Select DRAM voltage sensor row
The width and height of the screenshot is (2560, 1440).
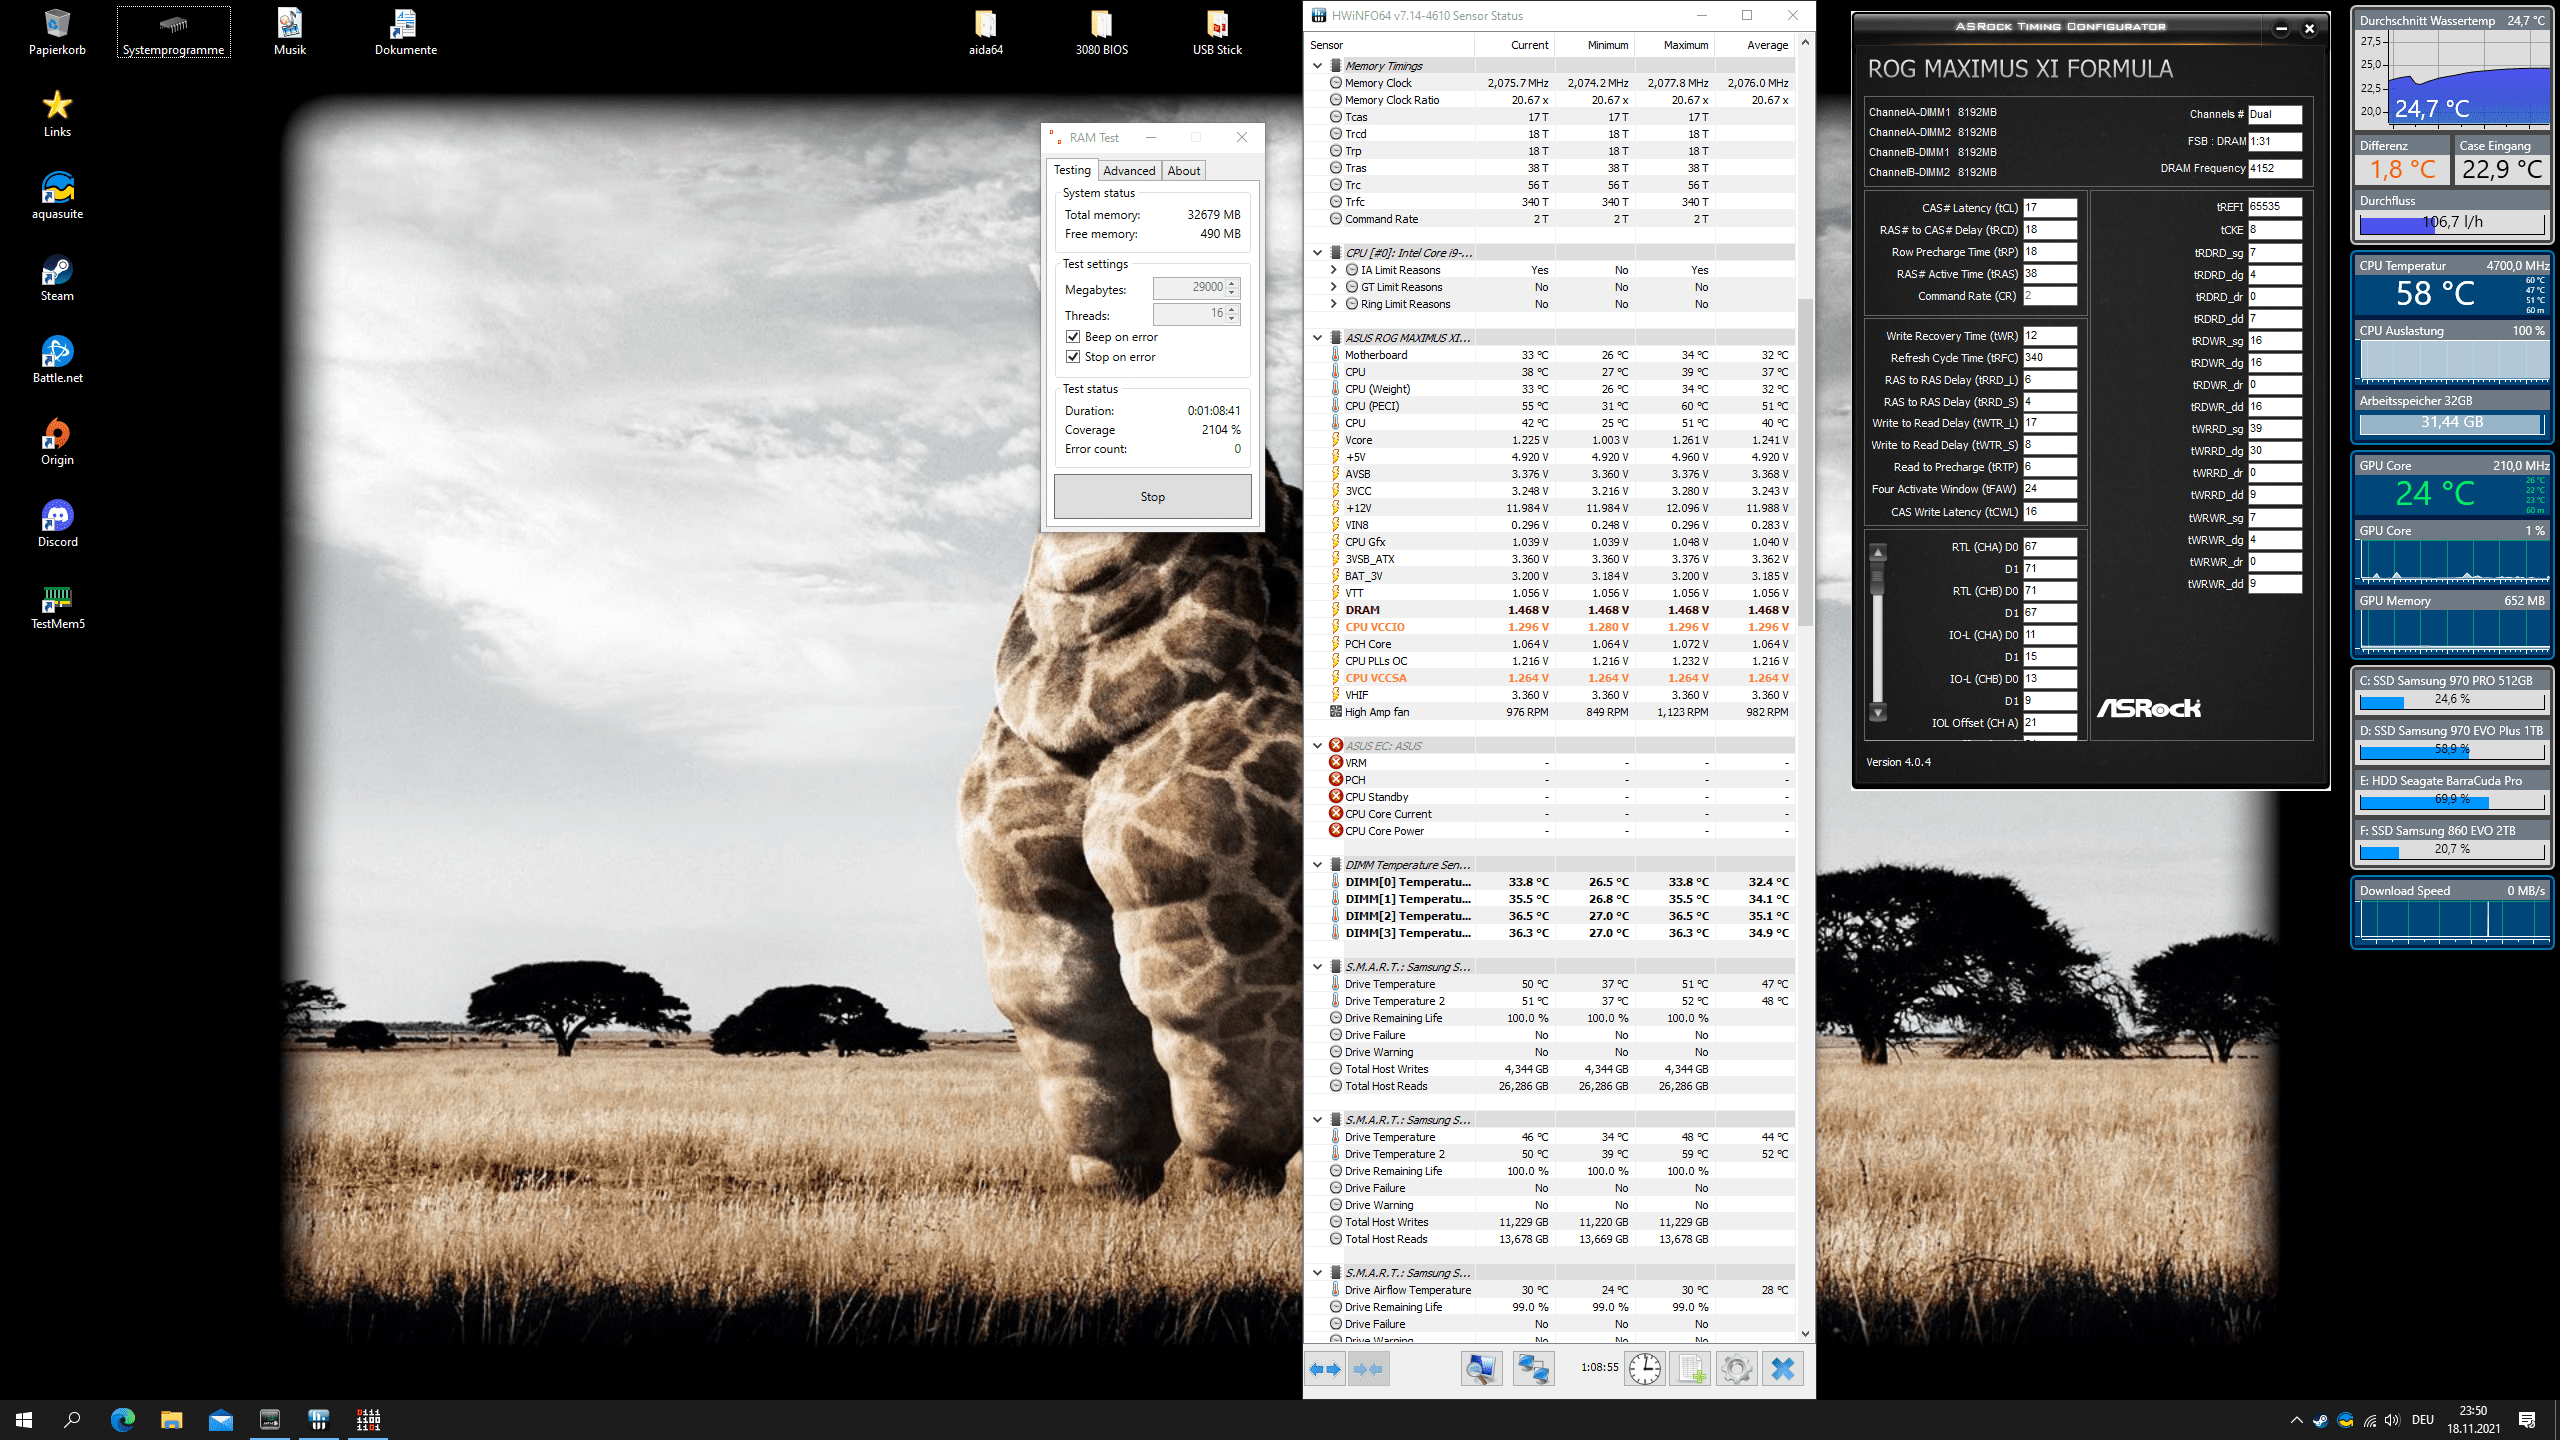coord(1550,610)
